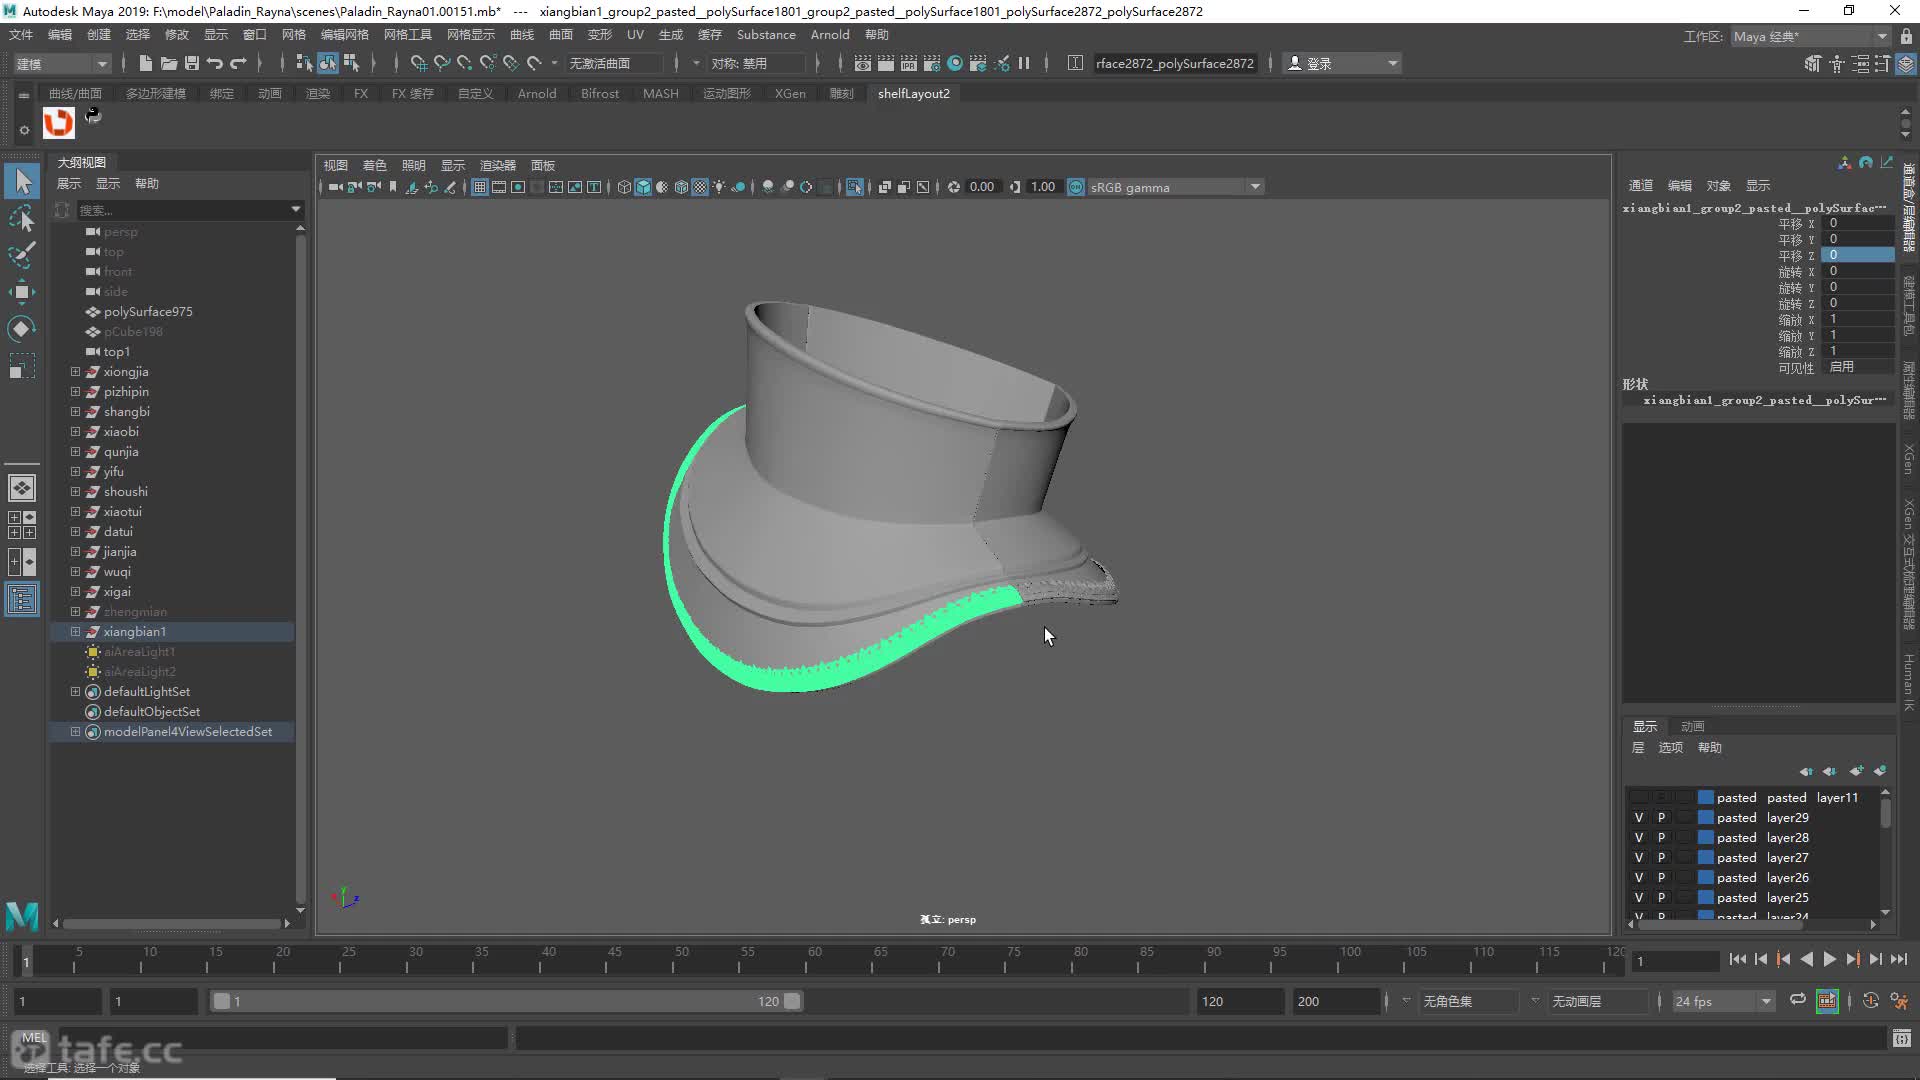Switch to the XGen shelf tab

tap(790, 93)
